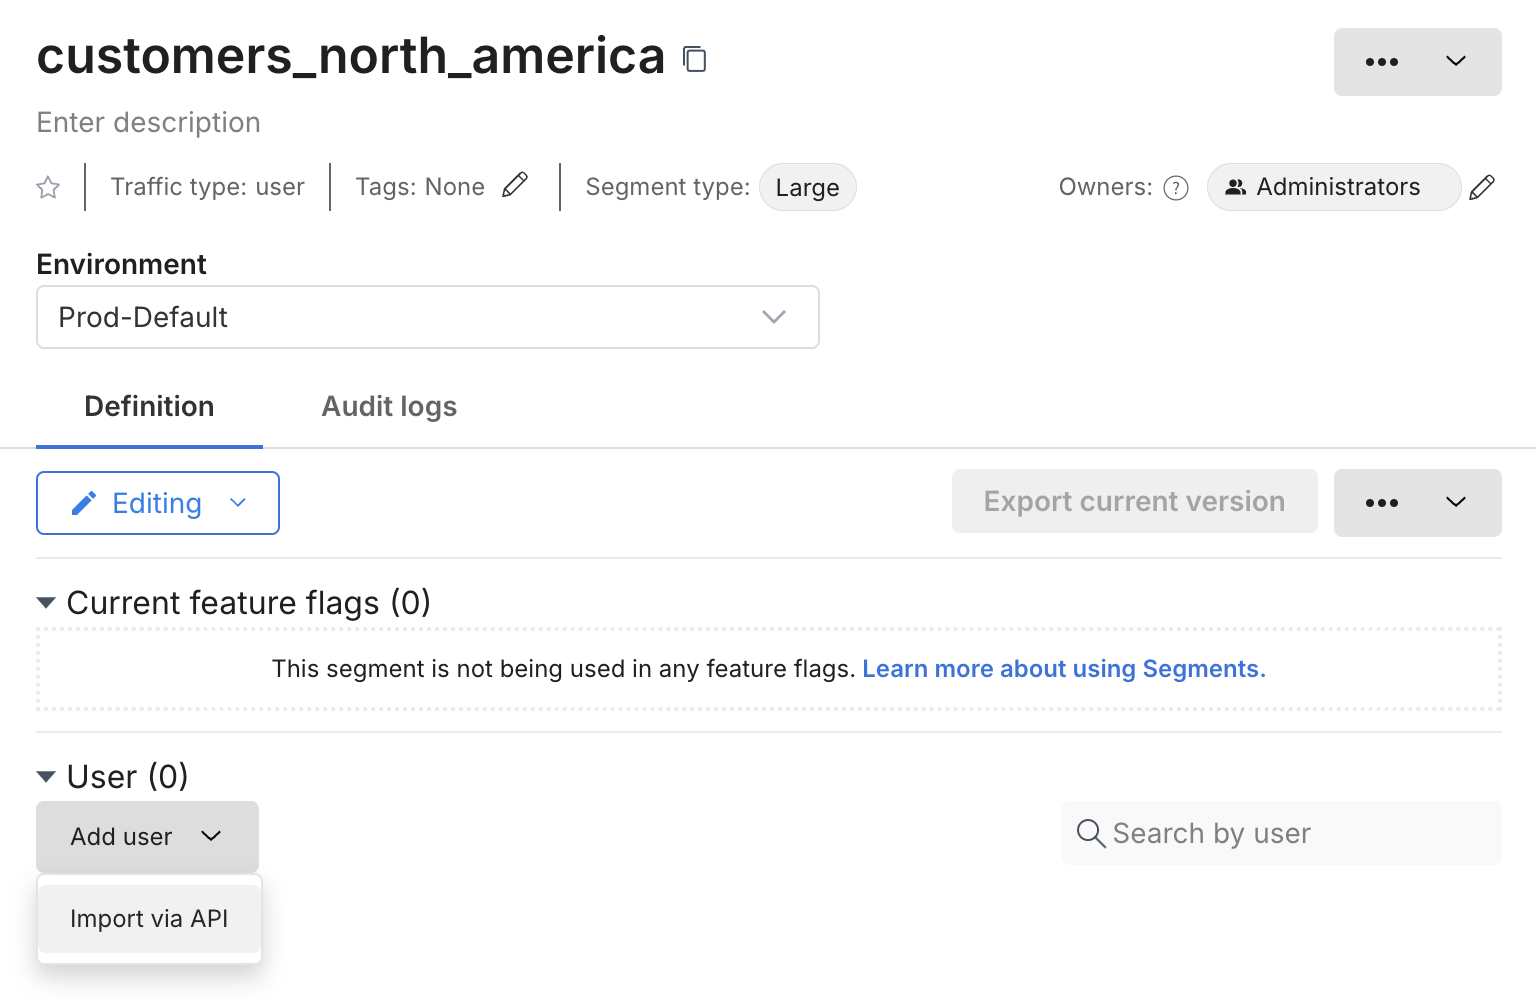Open the top three-dots segment actions menu
The image size is (1536, 1002).
(x=1416, y=62)
